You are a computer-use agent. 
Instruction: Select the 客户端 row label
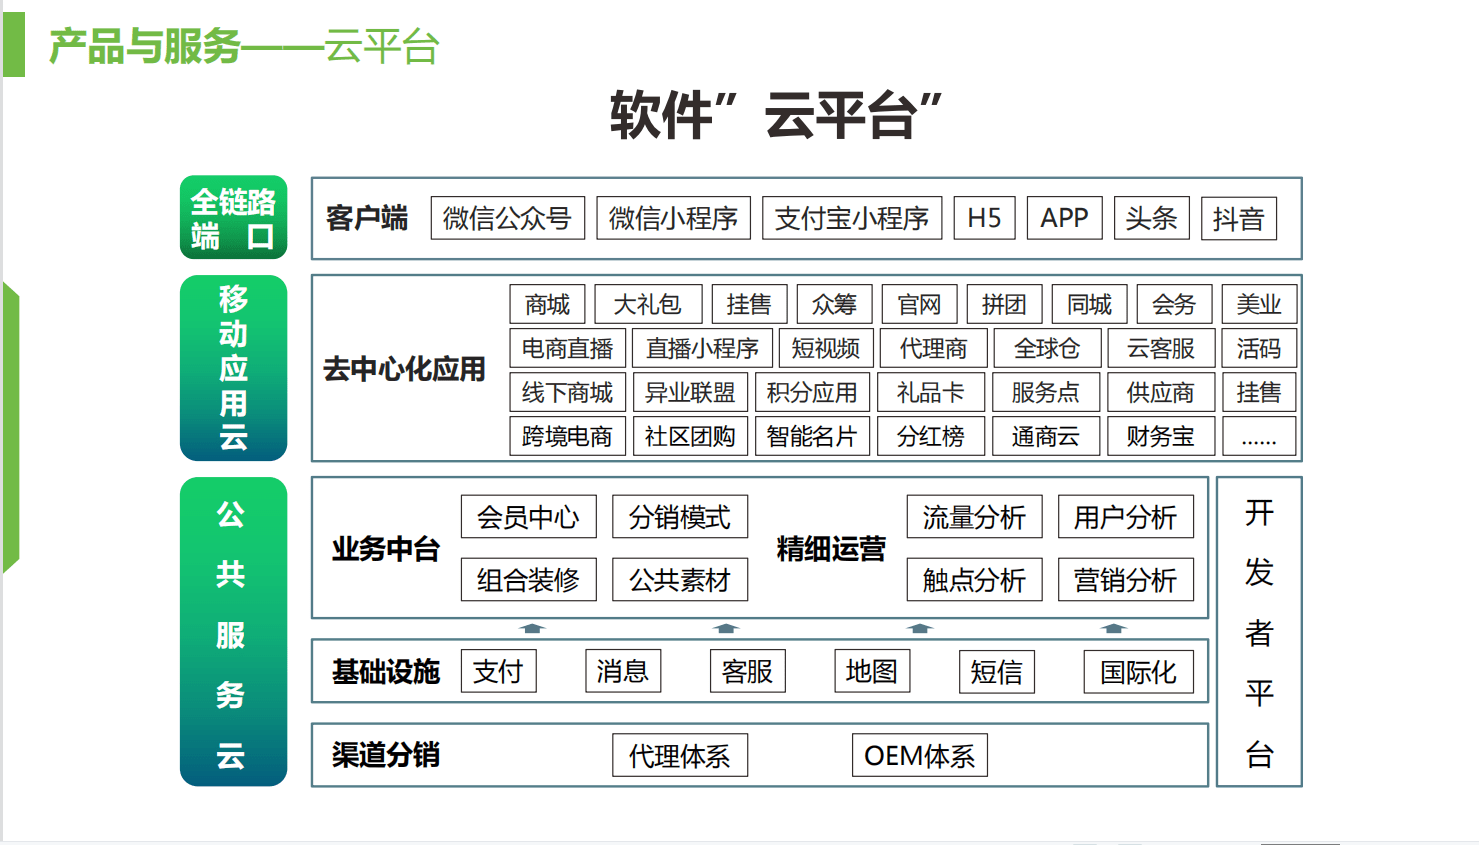click(367, 218)
